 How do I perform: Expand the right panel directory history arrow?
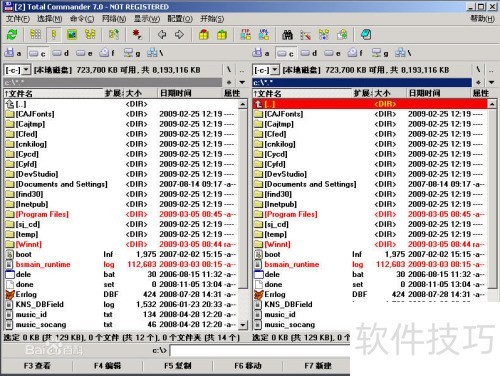pos(491,82)
